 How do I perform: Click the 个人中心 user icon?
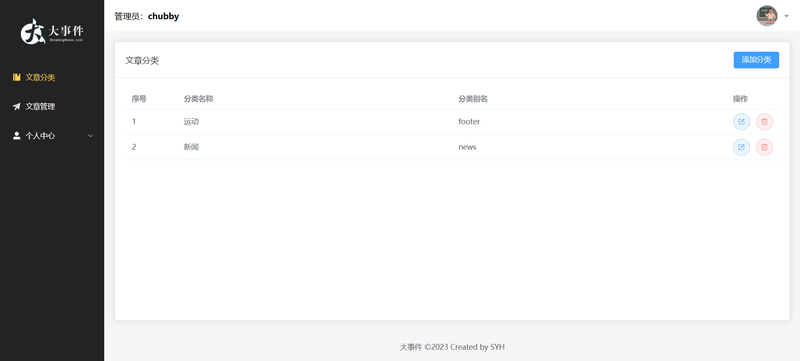[17, 136]
